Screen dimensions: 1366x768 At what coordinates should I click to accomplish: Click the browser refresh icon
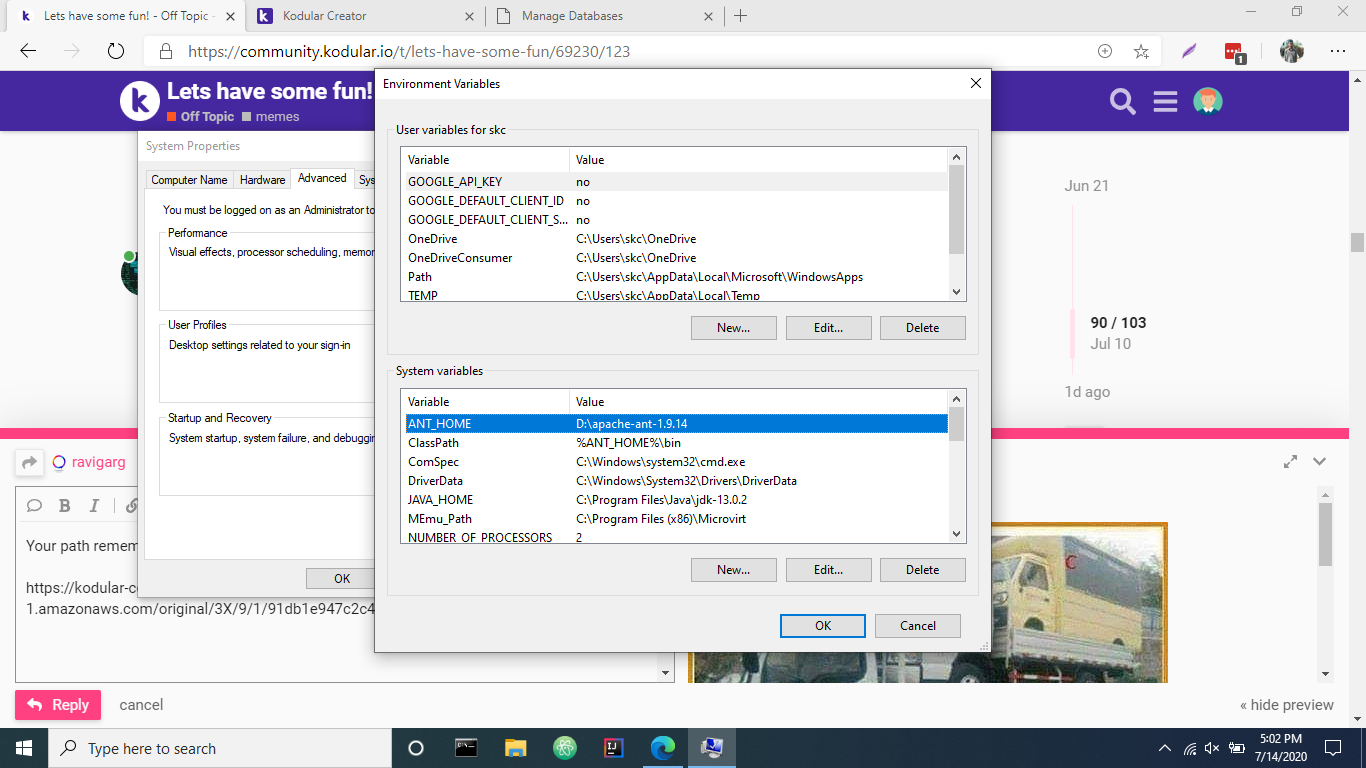click(116, 51)
